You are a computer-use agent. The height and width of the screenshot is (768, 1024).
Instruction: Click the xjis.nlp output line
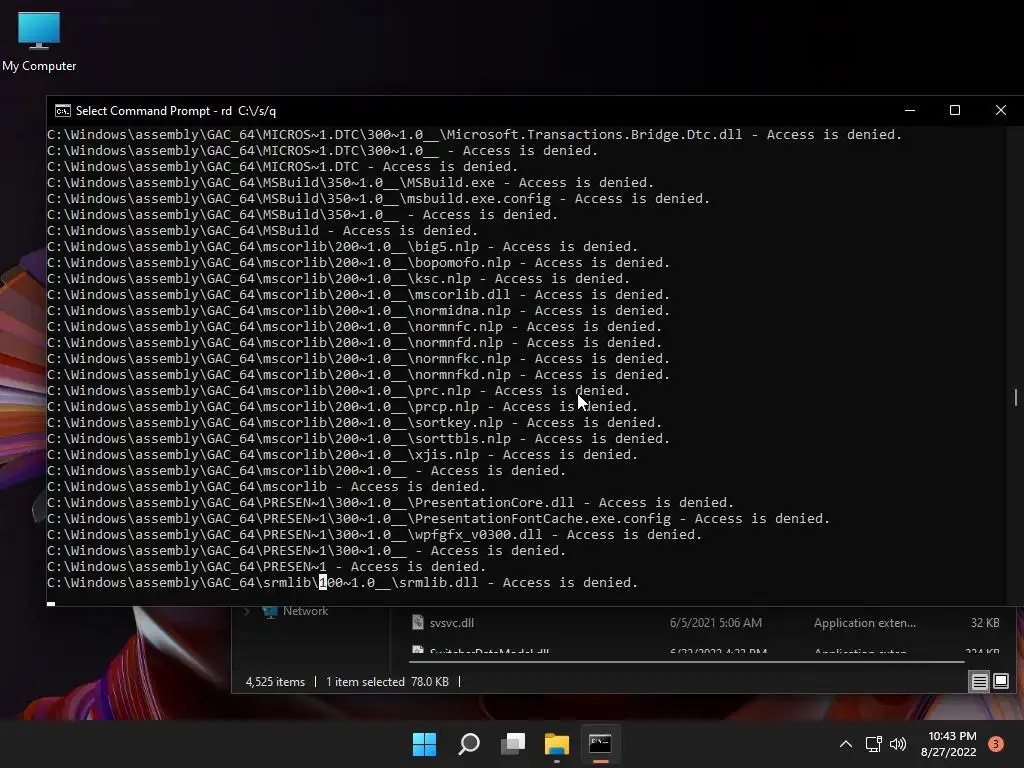(x=342, y=455)
